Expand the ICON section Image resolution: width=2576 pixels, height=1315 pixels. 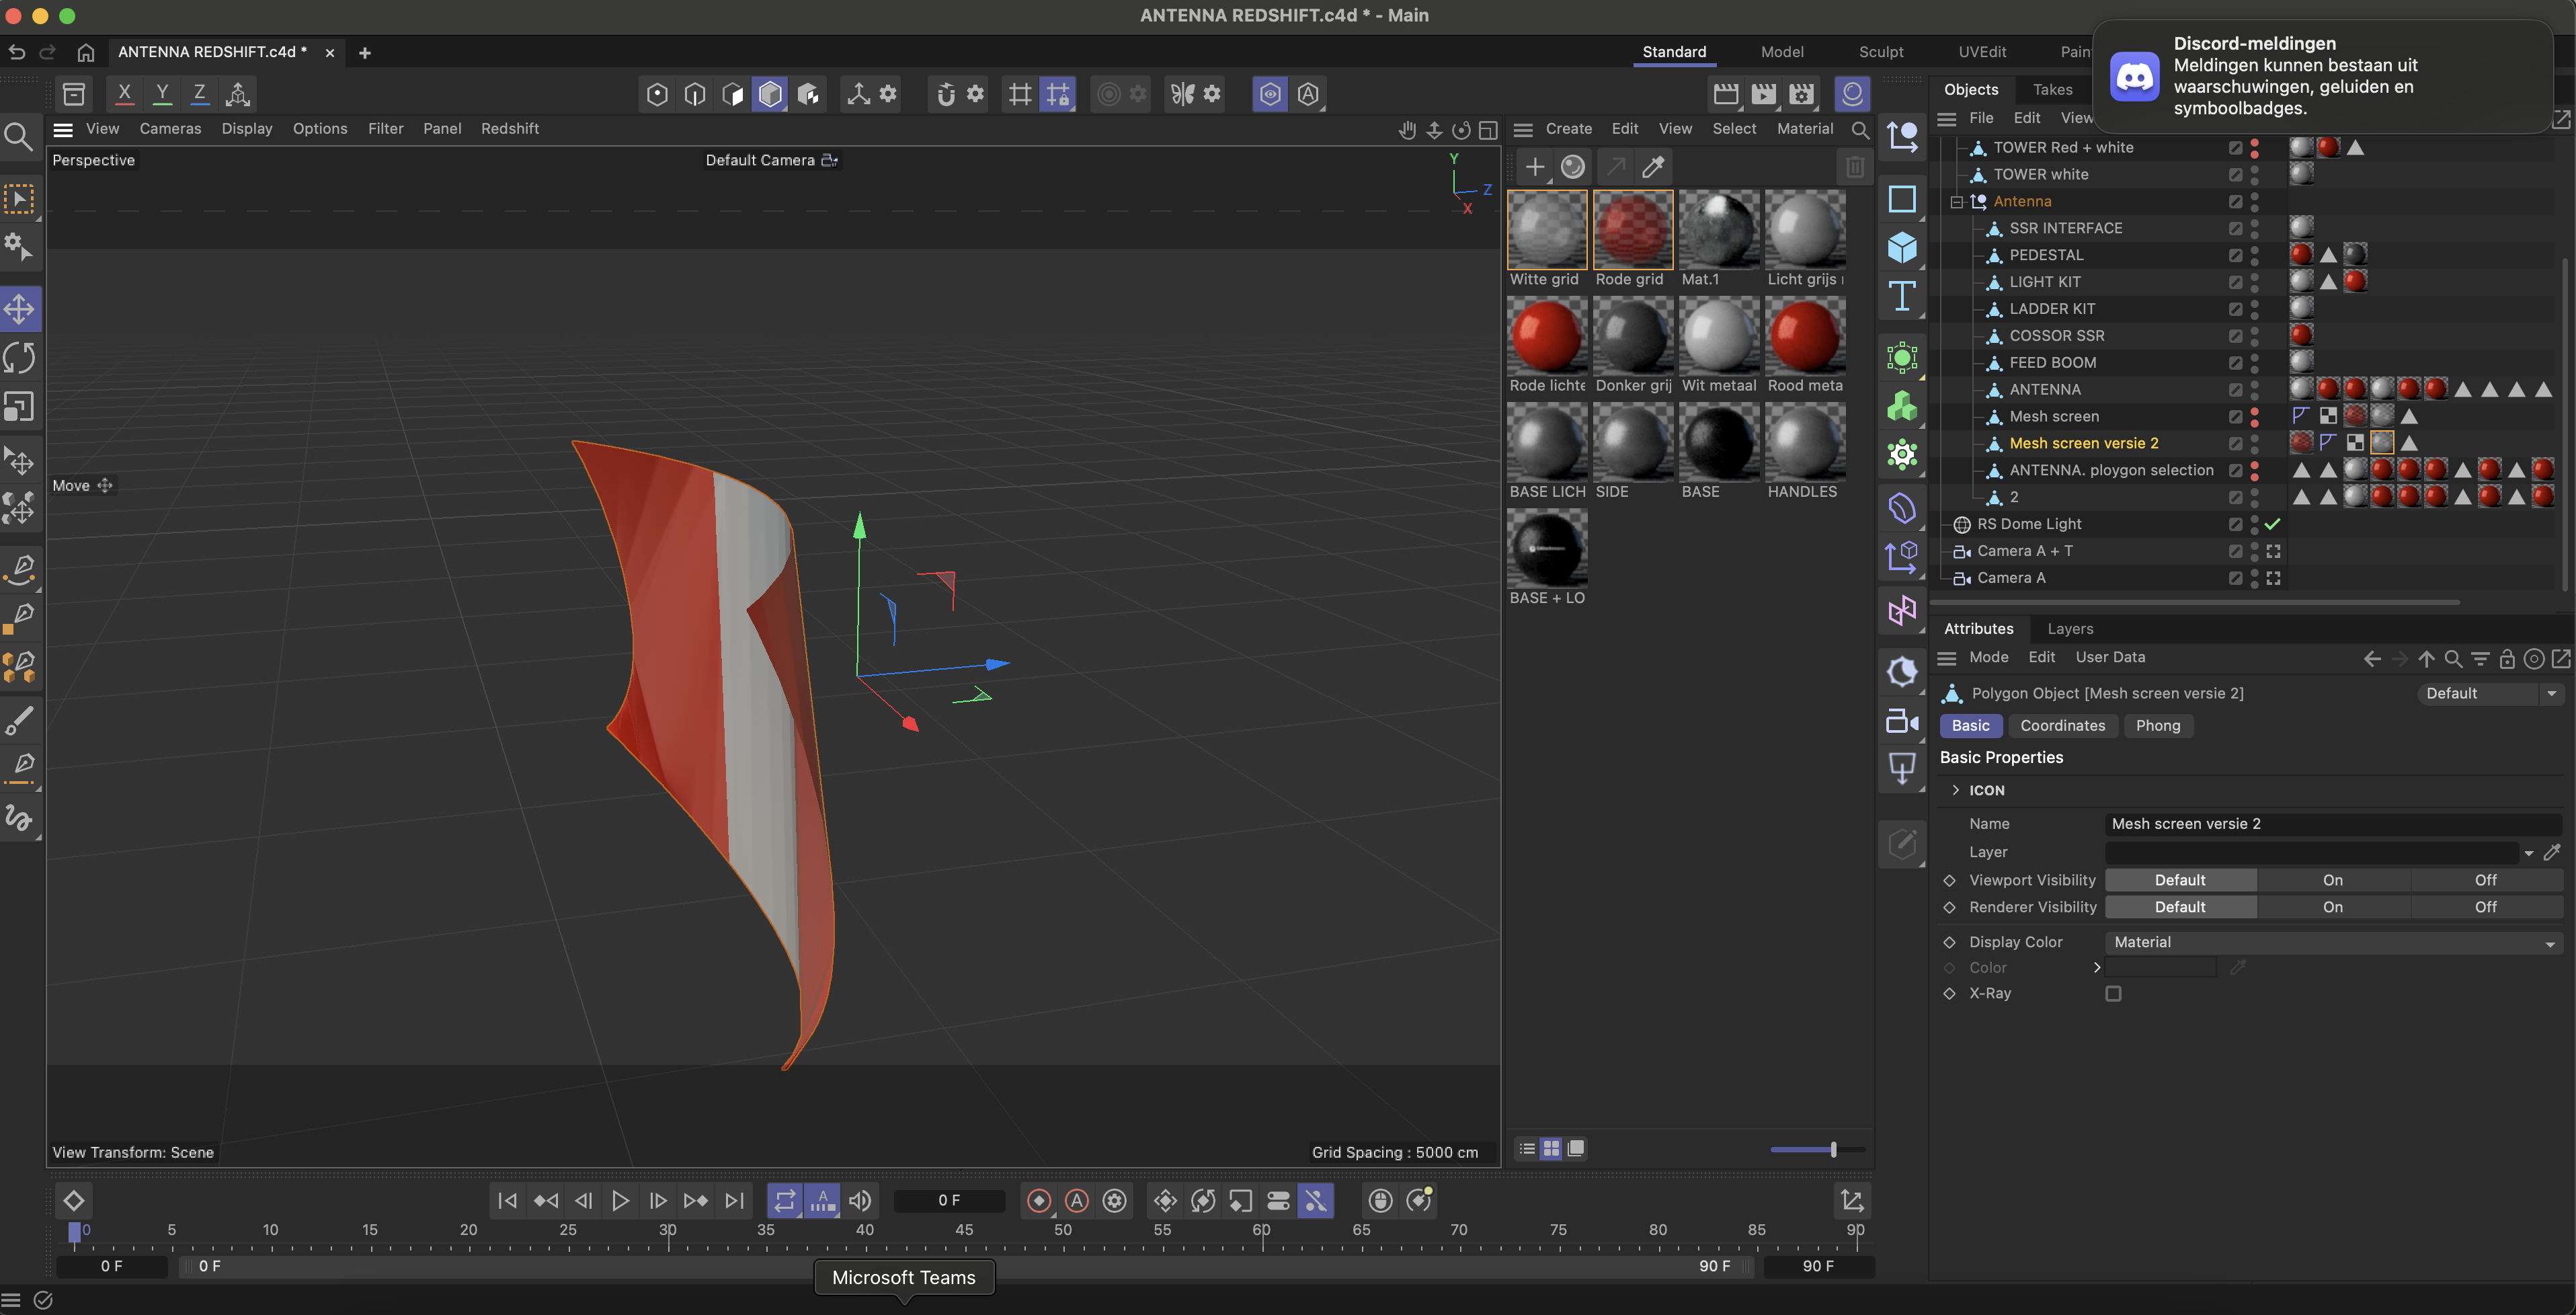[1956, 790]
